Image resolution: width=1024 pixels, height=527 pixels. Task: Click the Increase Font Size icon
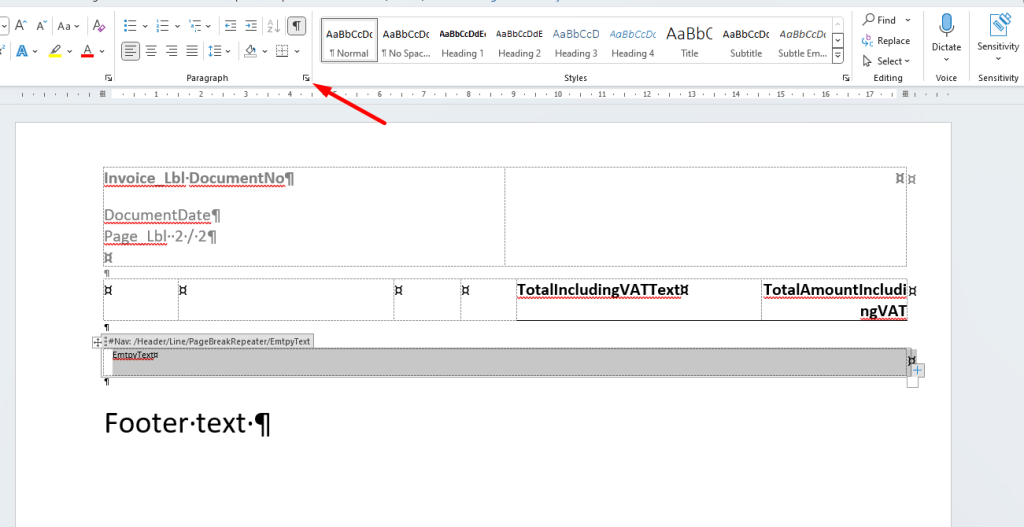(19, 26)
